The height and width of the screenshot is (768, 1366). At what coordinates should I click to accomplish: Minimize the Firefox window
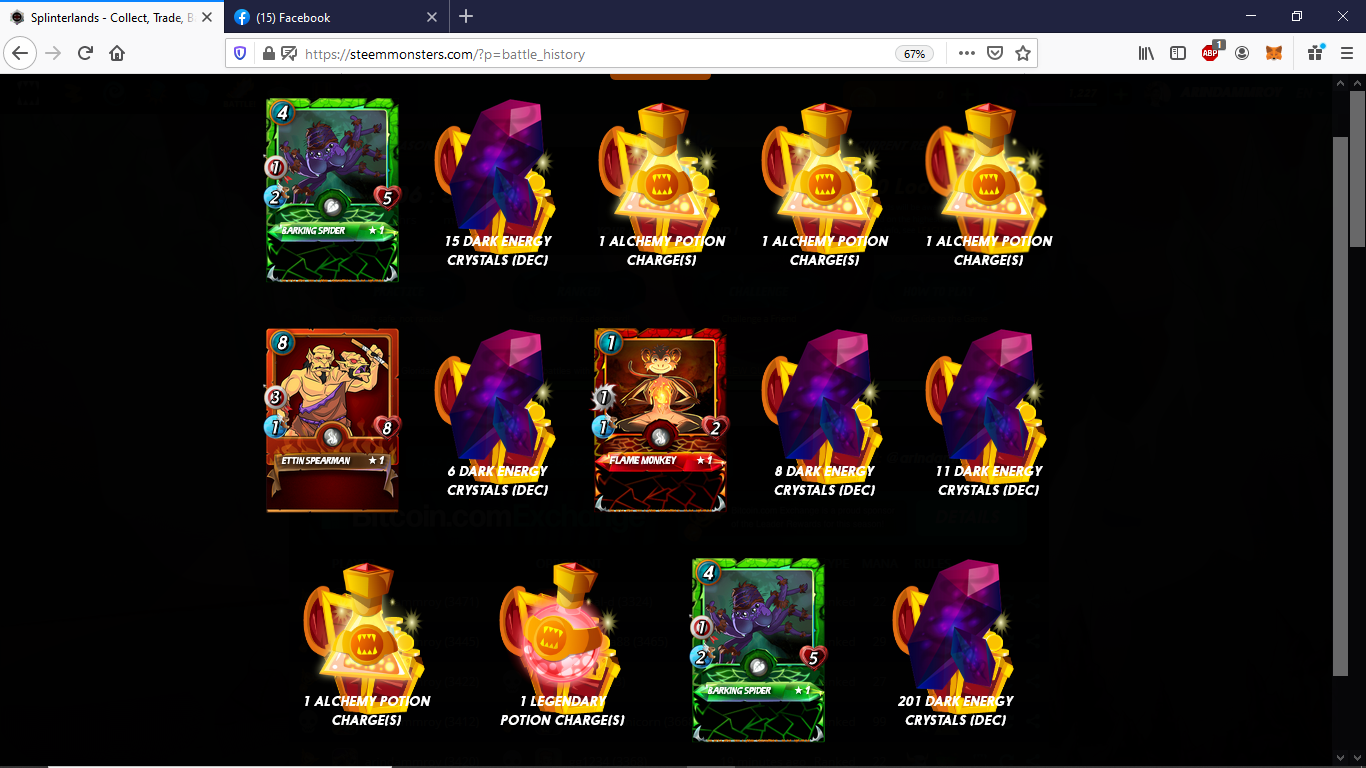1251,16
